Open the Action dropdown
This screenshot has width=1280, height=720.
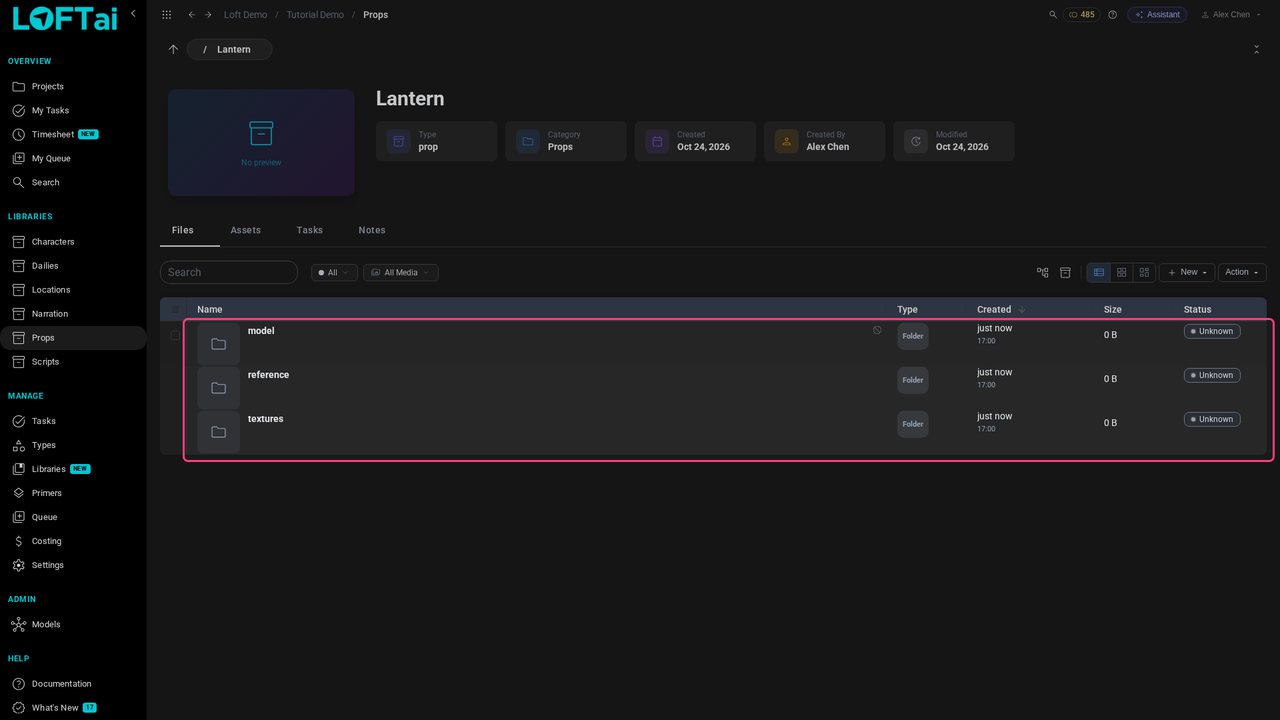[1242, 272]
